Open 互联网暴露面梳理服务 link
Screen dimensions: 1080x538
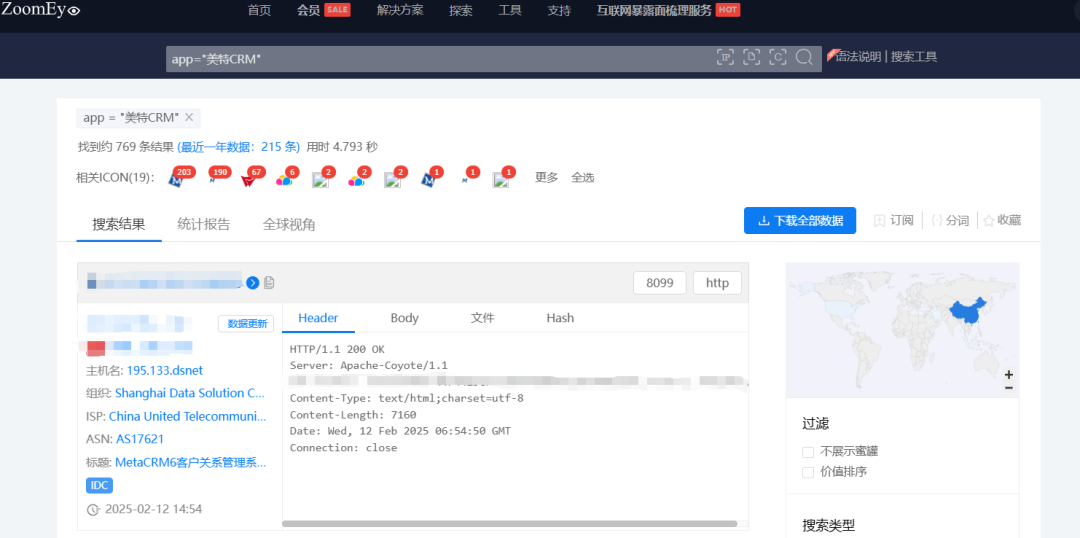pos(654,10)
